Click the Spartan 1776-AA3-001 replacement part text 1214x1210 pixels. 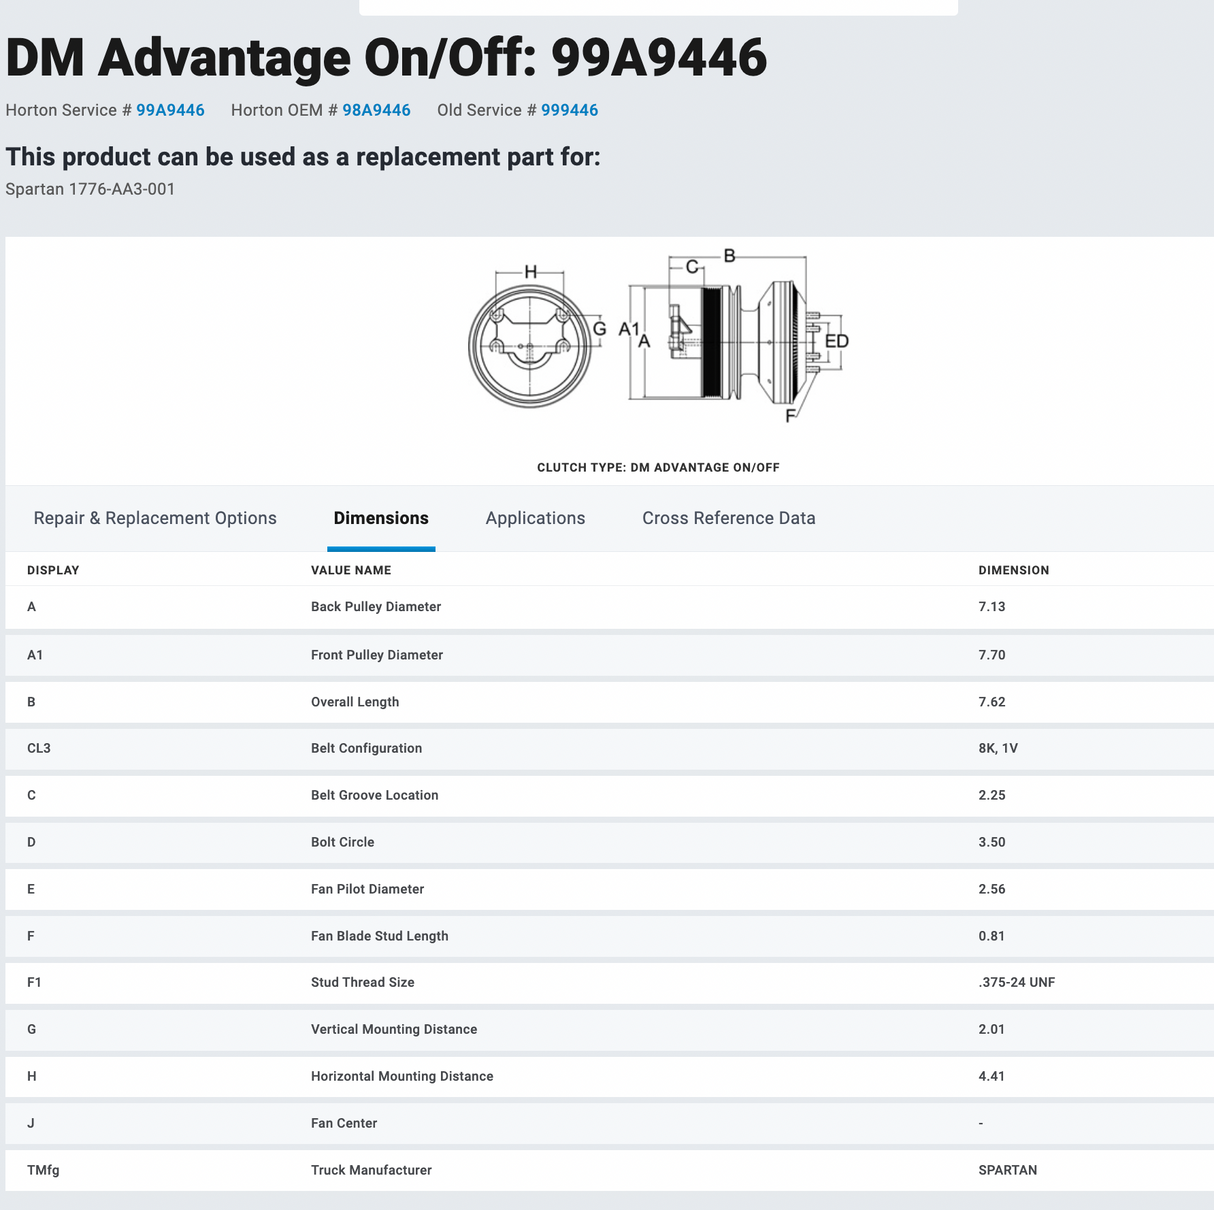[x=90, y=189]
